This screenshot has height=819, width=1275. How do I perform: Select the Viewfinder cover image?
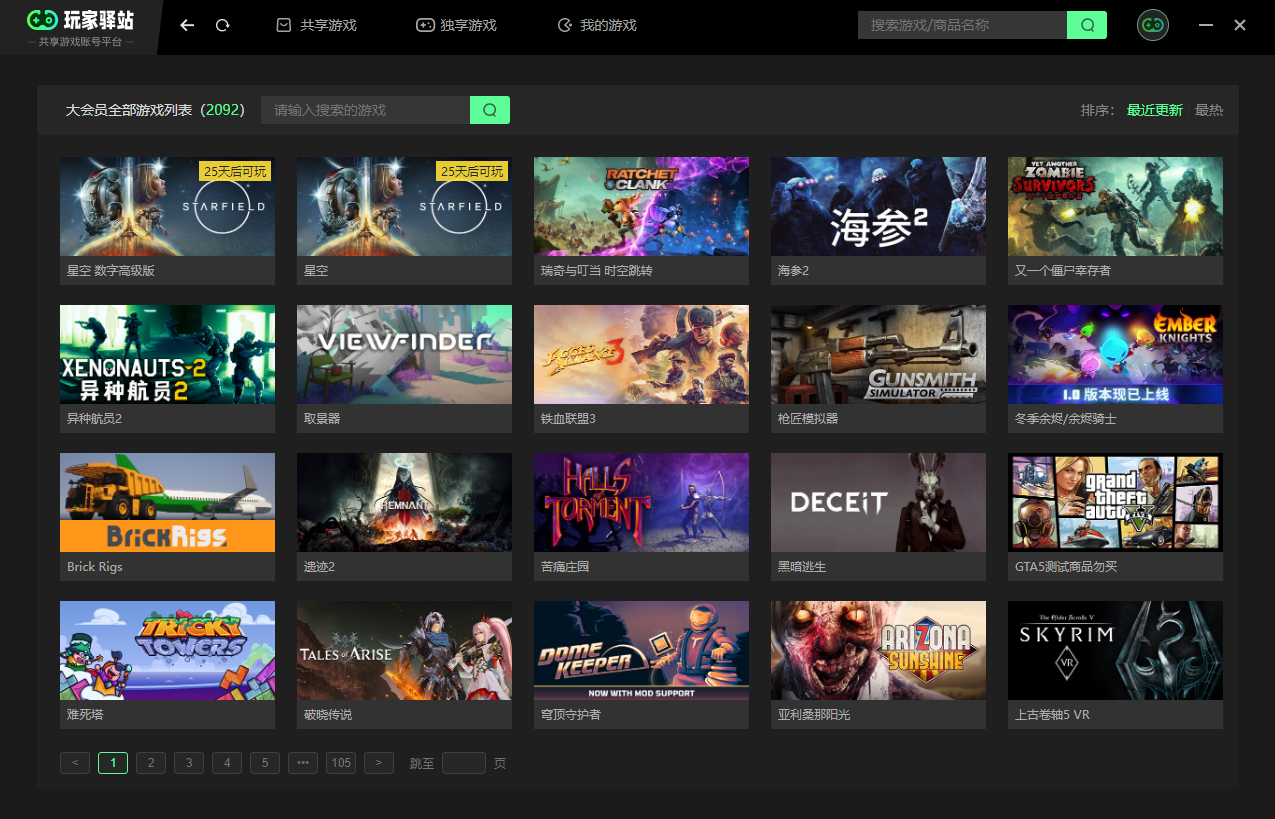404,354
